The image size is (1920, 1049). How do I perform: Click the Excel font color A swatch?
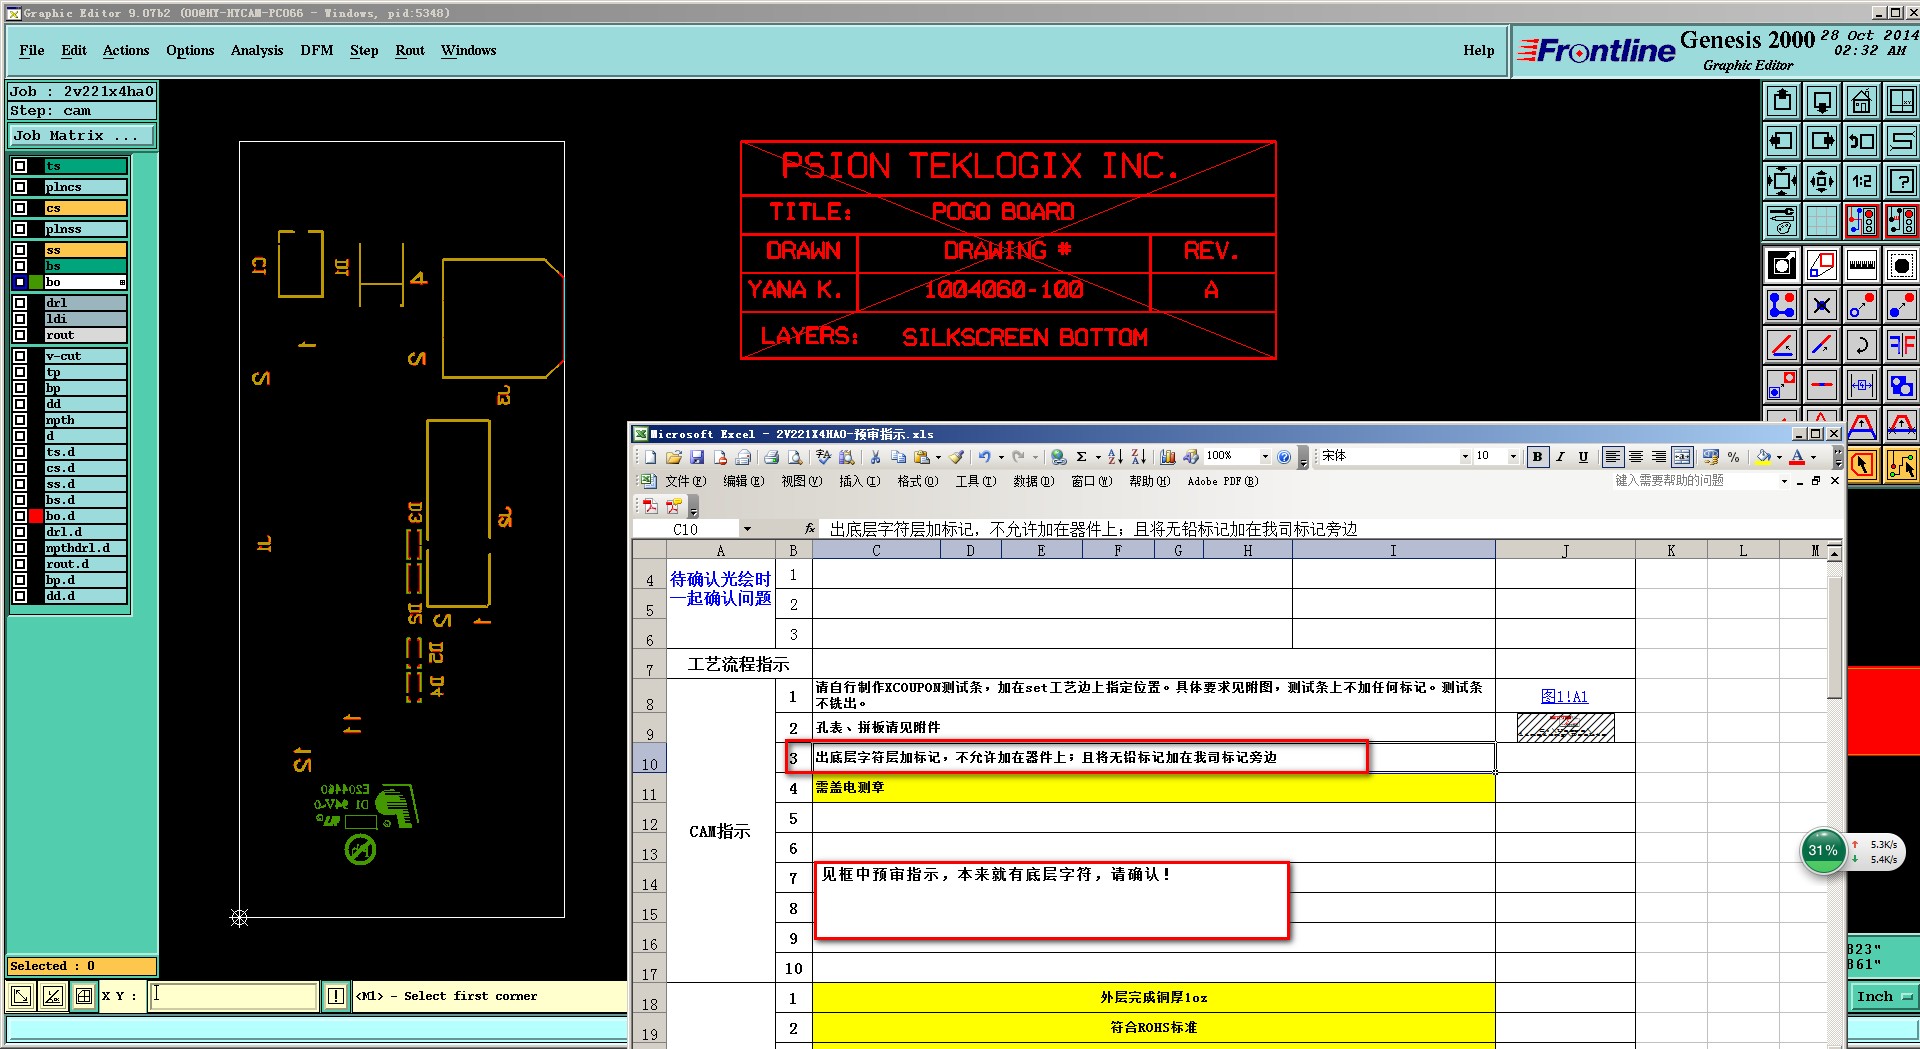click(1797, 457)
